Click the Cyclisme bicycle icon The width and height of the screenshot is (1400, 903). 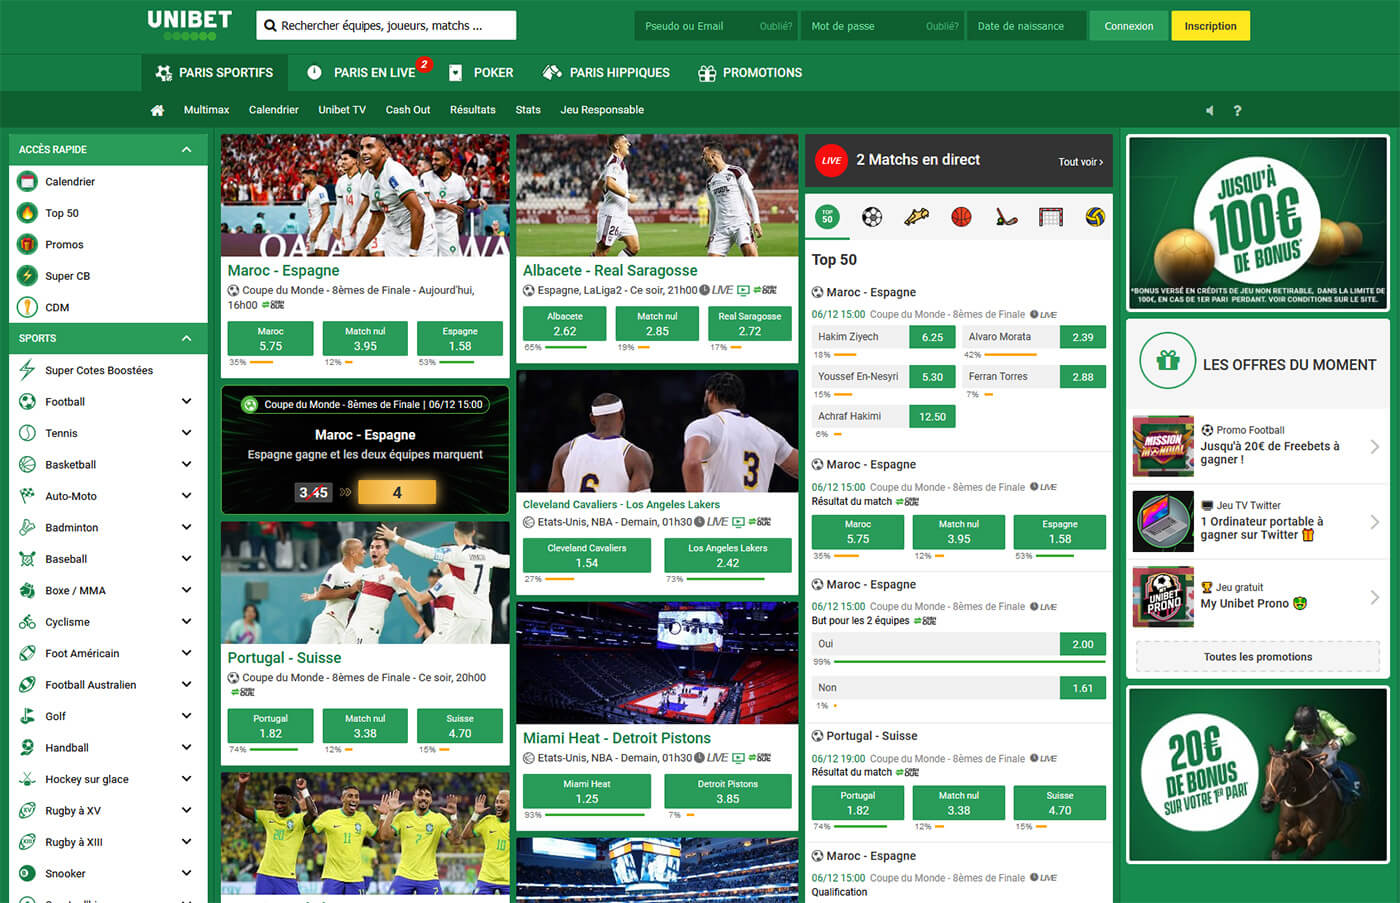[27, 622]
